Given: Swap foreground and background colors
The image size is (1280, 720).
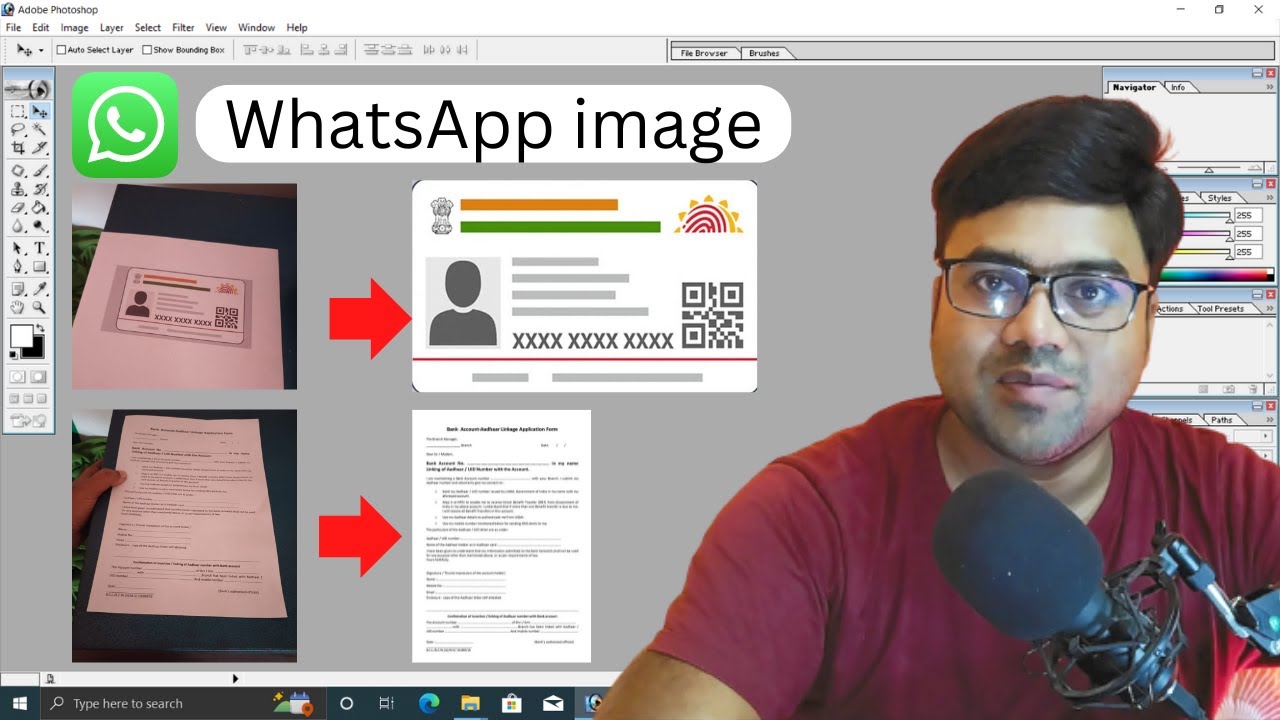Looking at the screenshot, I should pos(41,328).
